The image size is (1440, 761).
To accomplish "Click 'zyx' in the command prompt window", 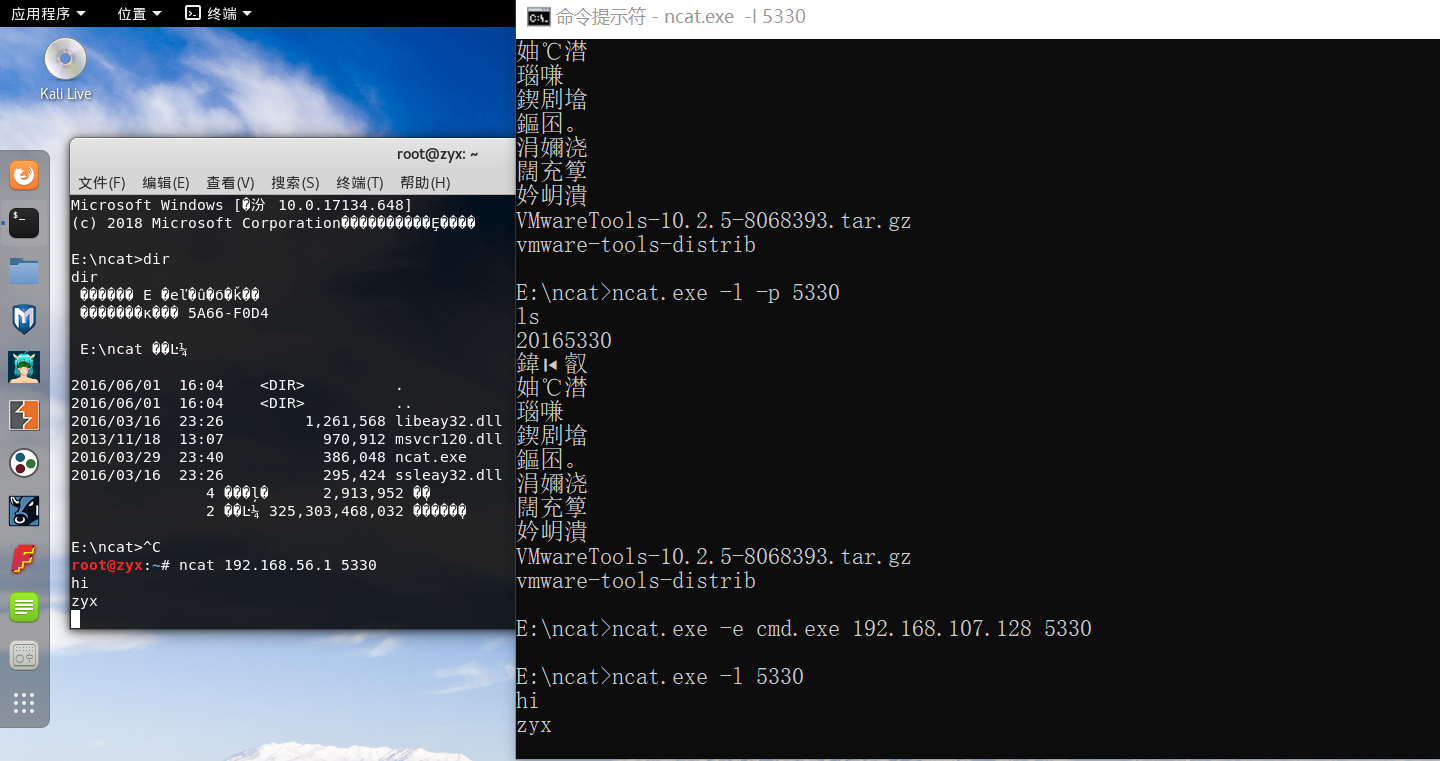I will coord(534,725).
